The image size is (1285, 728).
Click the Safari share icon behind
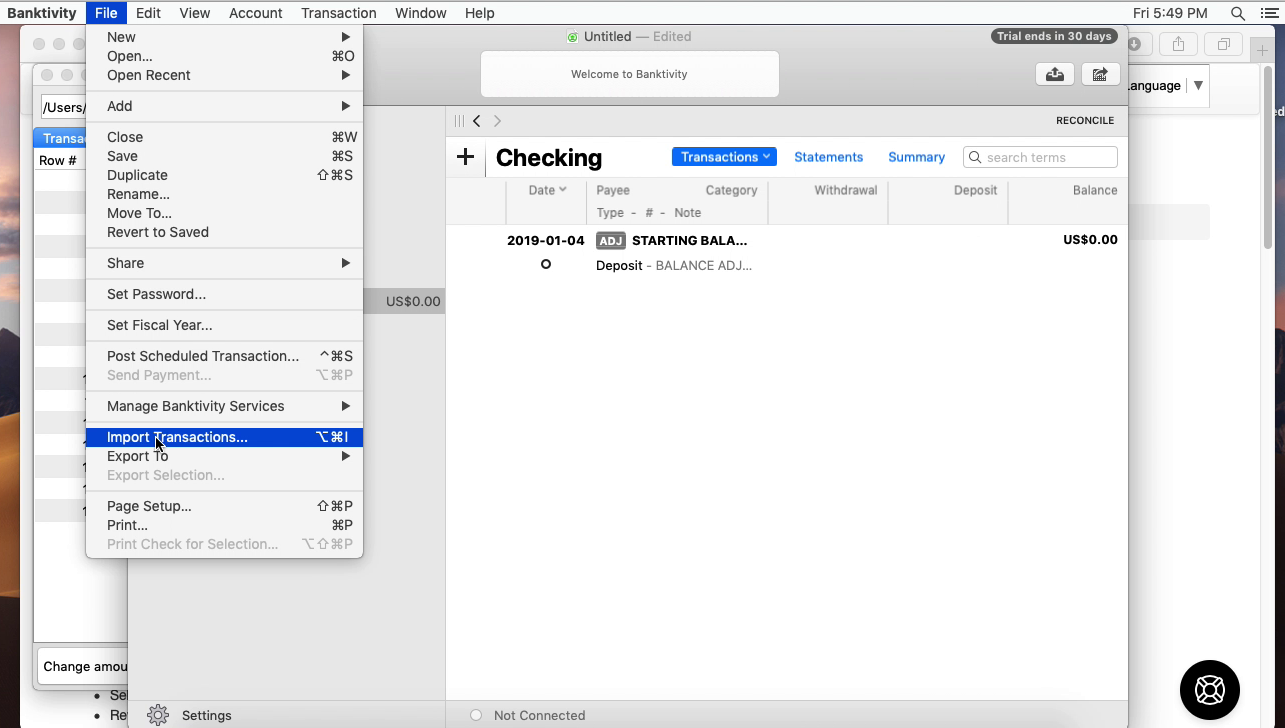coord(1178,44)
